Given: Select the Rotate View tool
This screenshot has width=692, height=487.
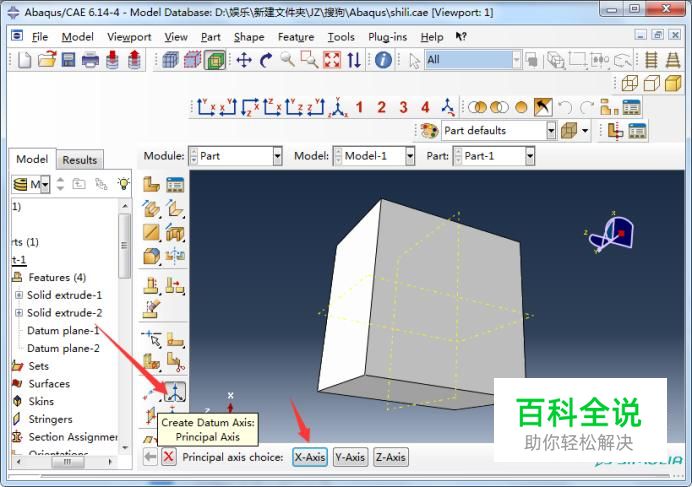Looking at the screenshot, I should [x=266, y=60].
